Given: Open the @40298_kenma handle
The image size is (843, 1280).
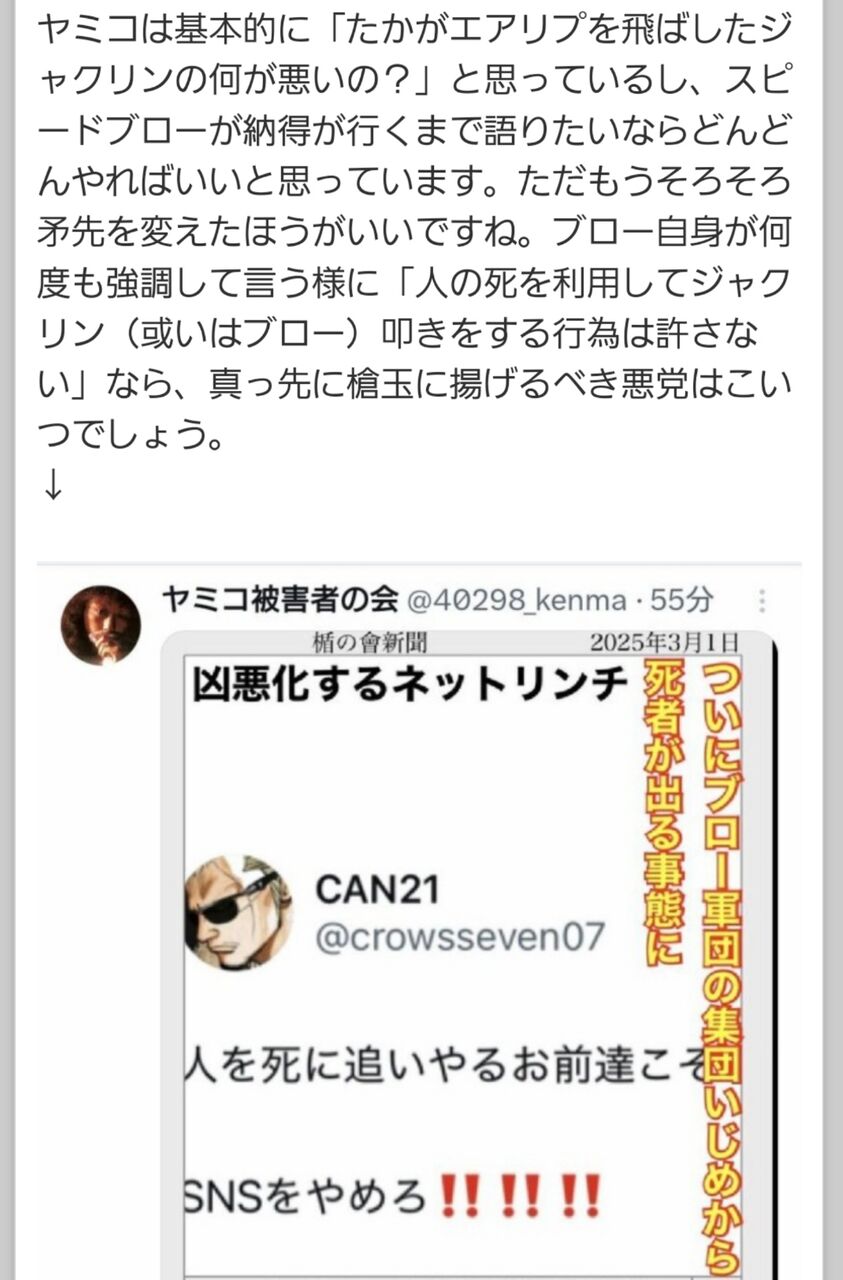Looking at the screenshot, I should pos(514,600).
